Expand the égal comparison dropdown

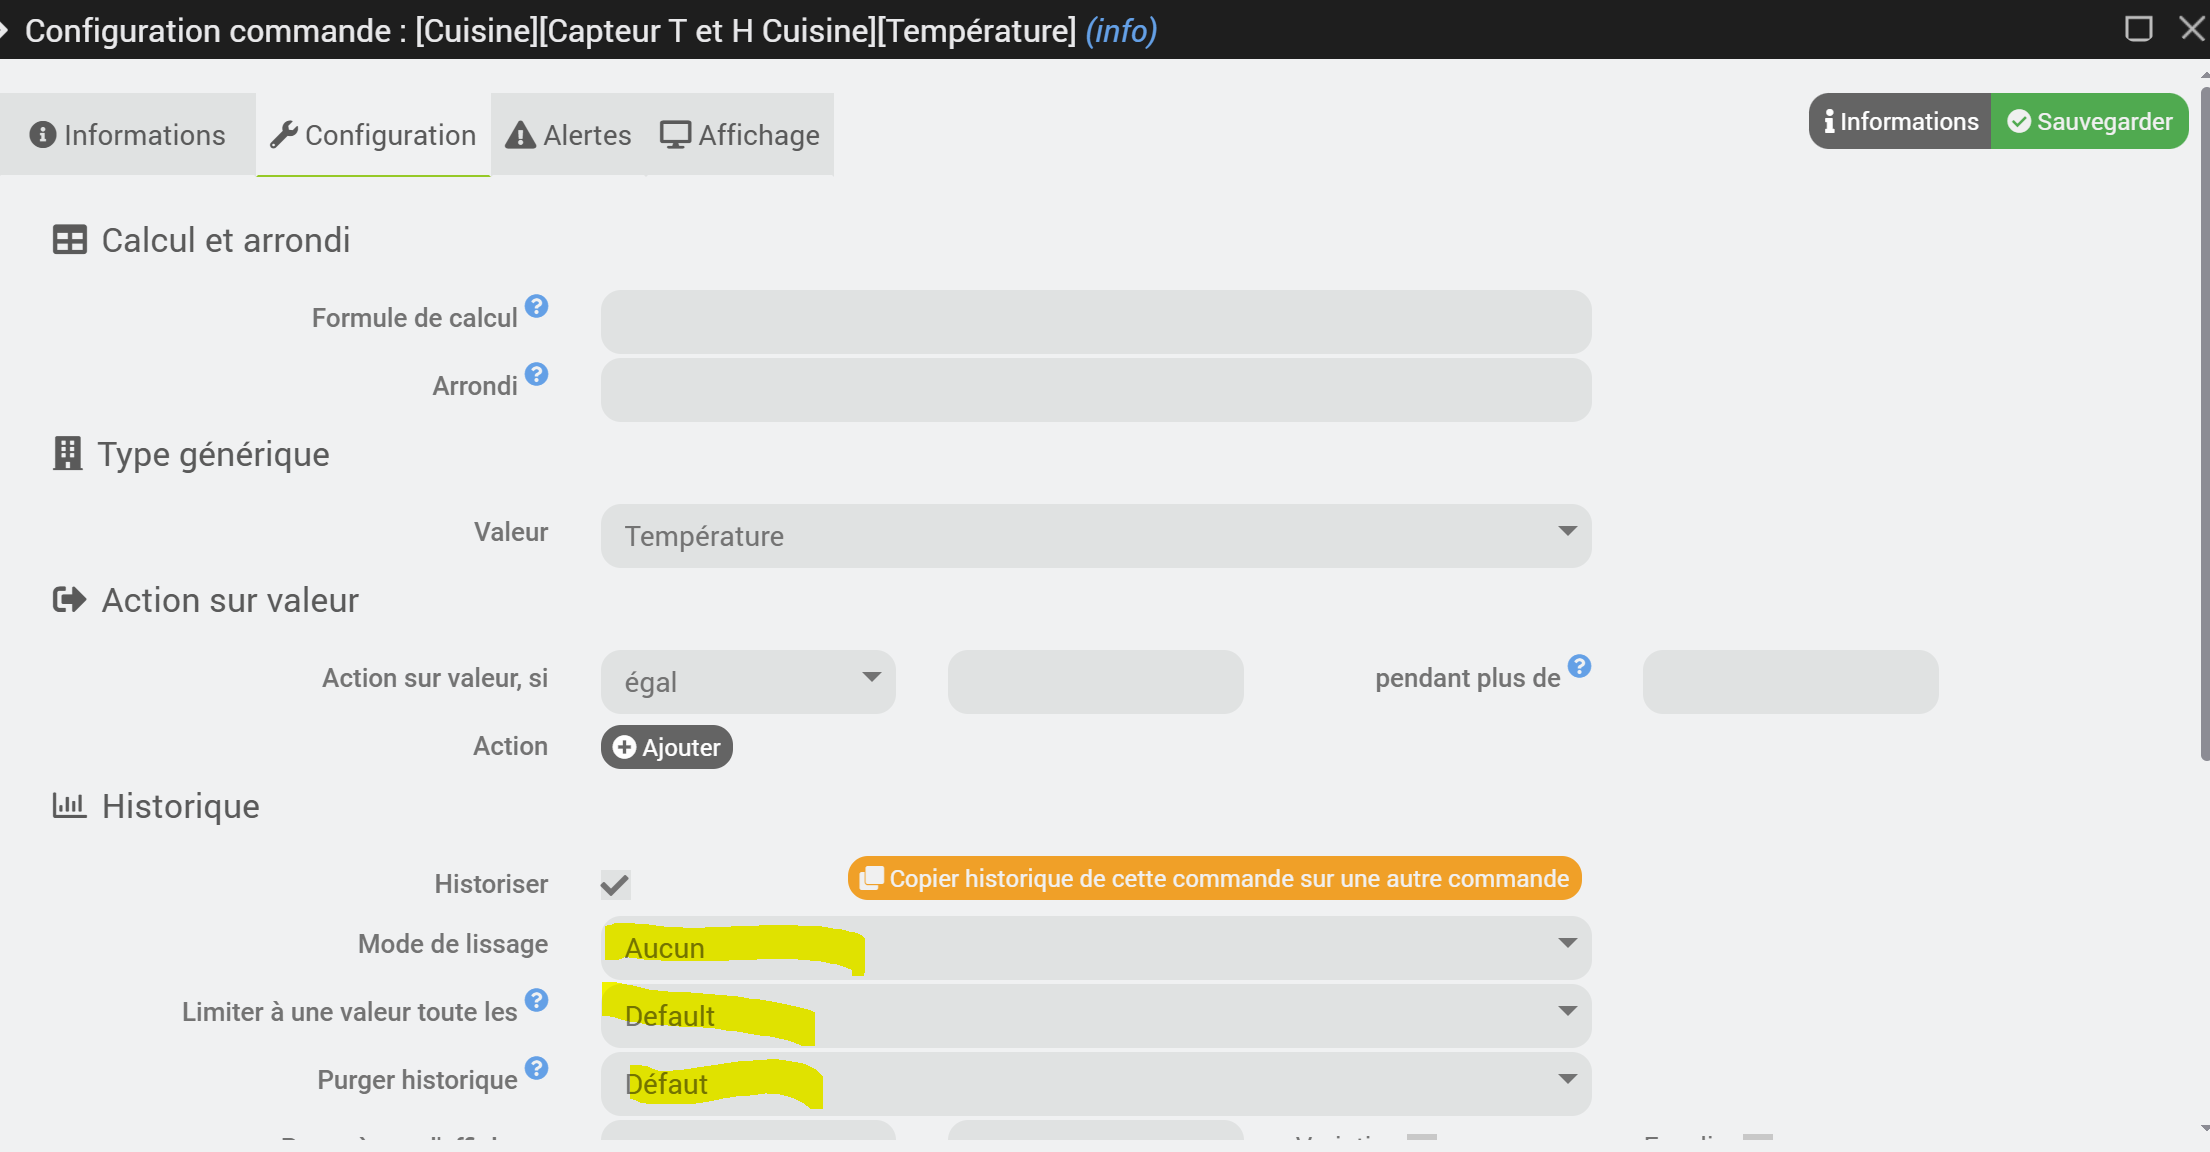[x=747, y=682]
